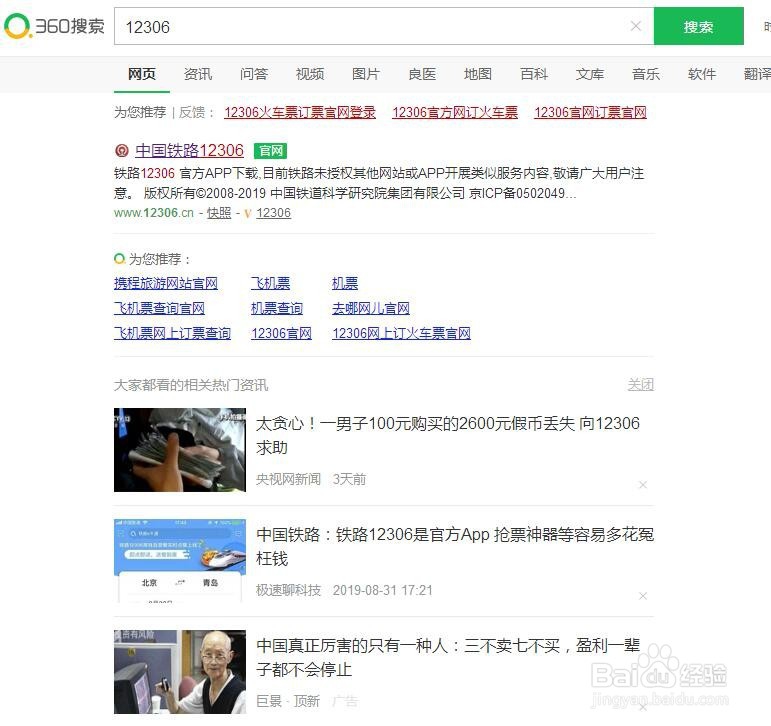Viewport: 771px width, 726px height.
Task: Switch to the 良医 tab
Action: point(422,74)
